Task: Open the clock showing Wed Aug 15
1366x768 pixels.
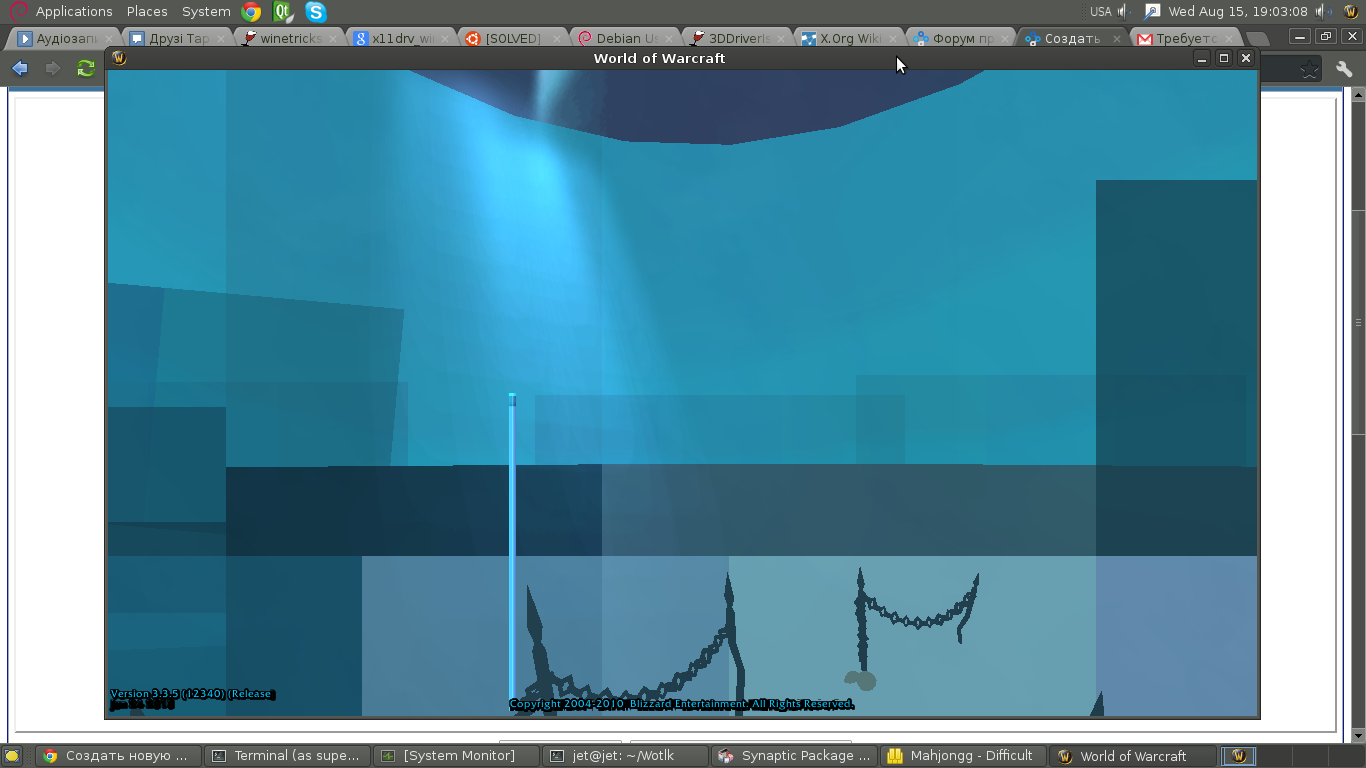Action: [1238, 11]
